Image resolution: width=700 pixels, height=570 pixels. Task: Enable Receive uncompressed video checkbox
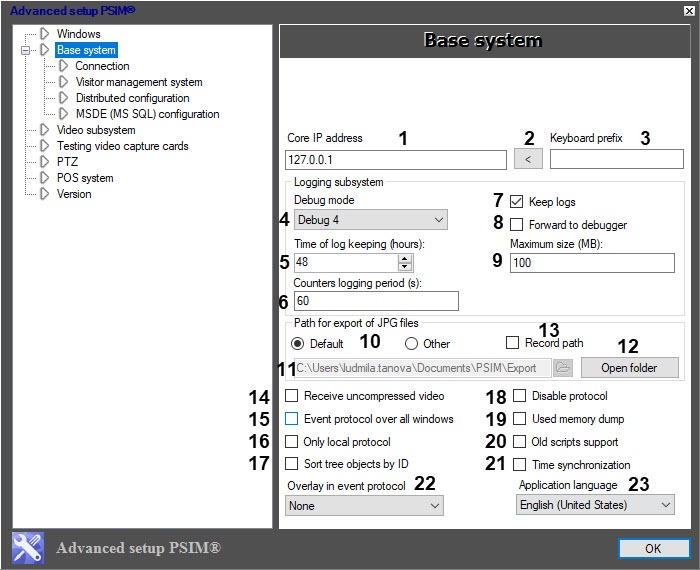click(292, 395)
